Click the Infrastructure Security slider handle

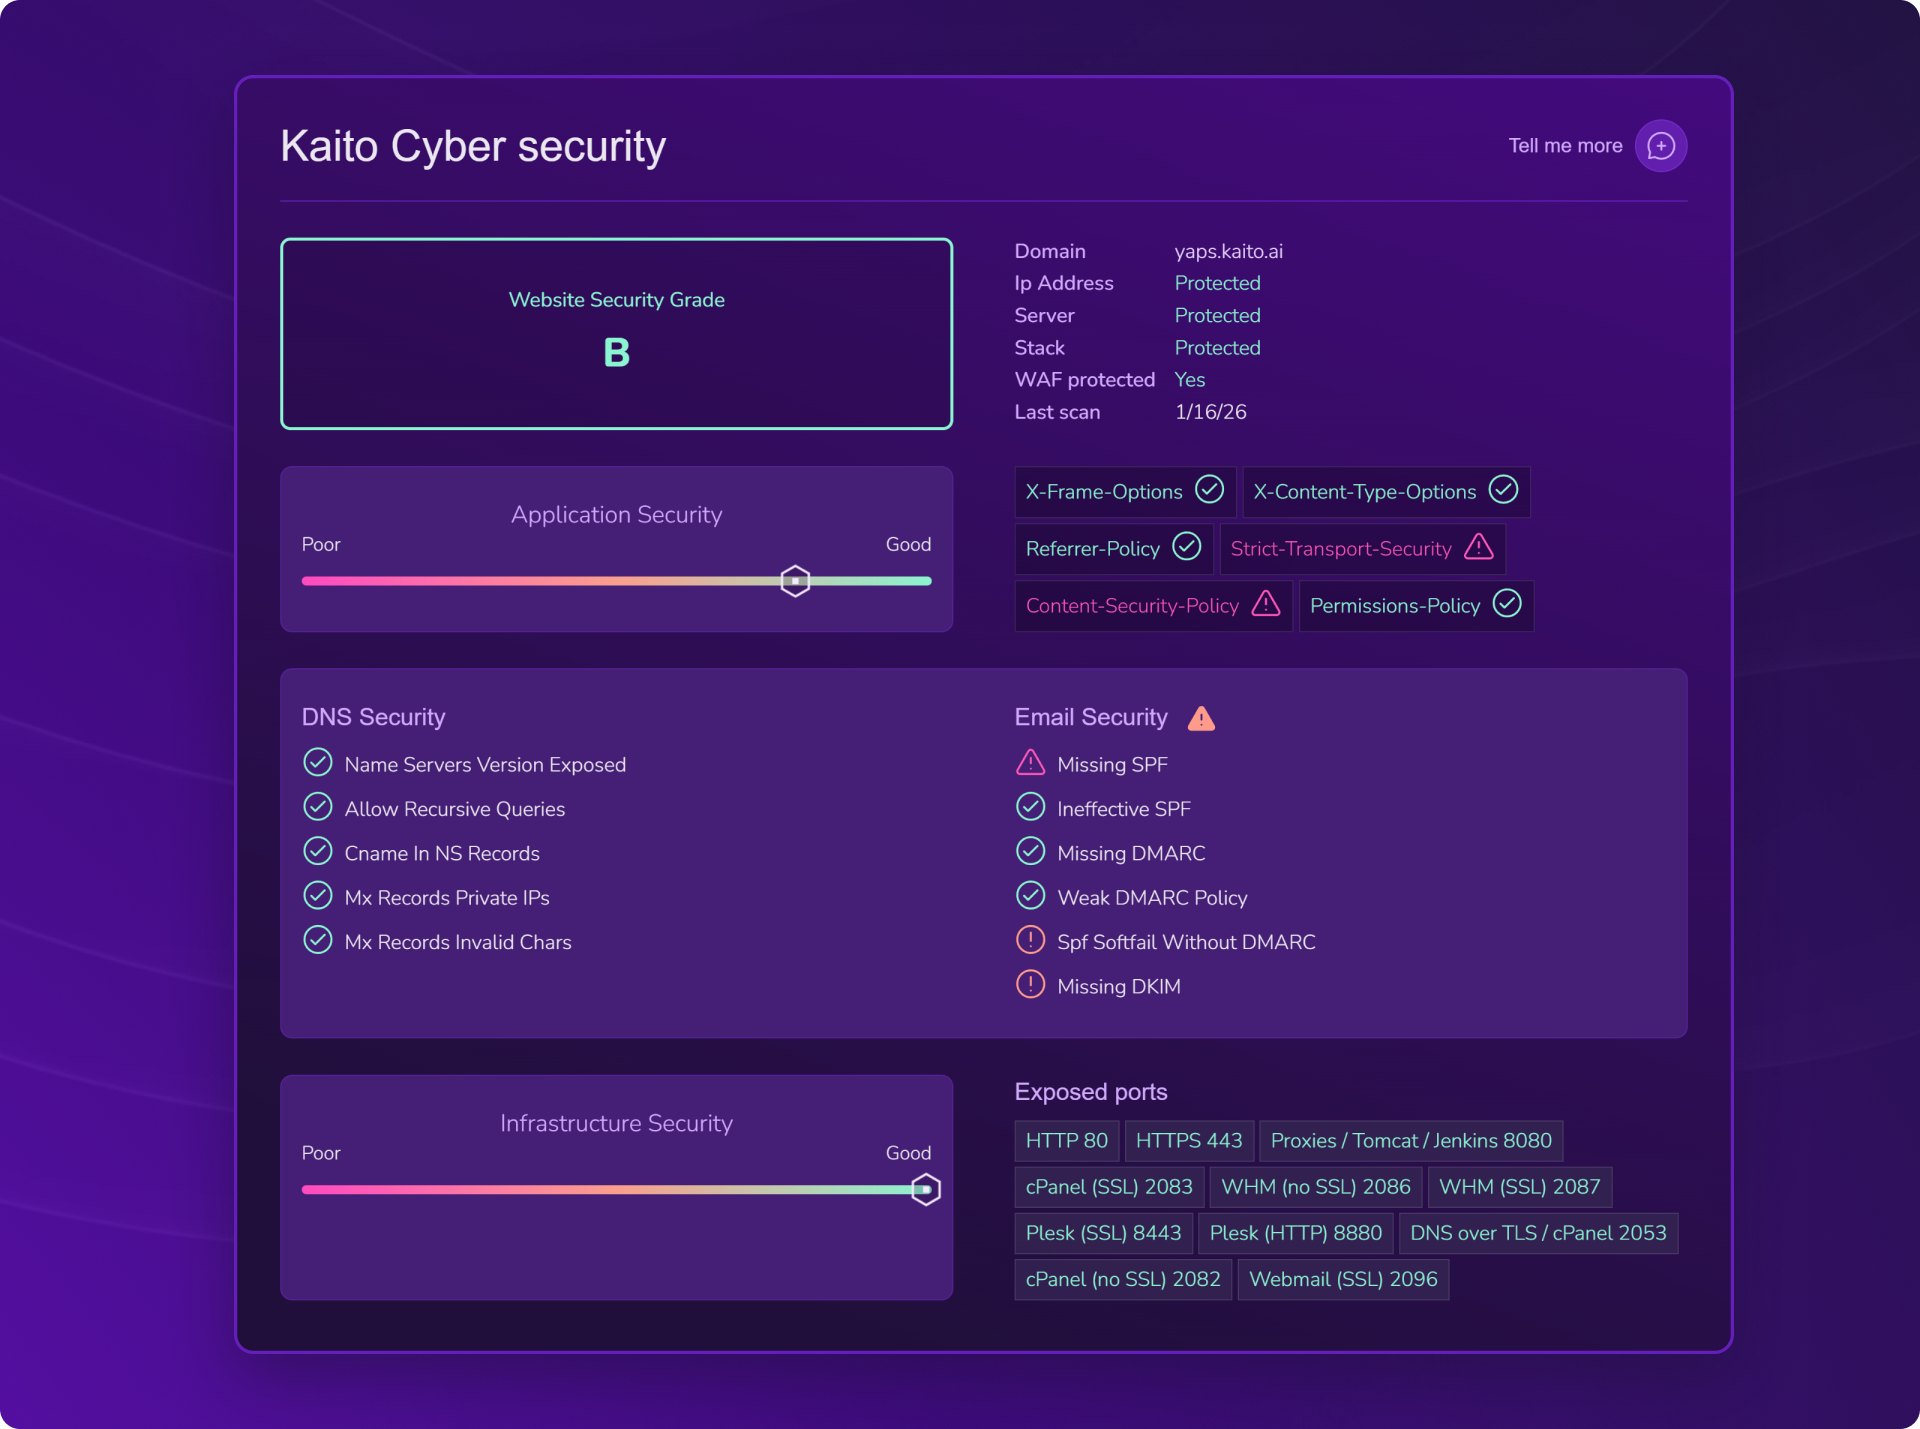point(926,1190)
